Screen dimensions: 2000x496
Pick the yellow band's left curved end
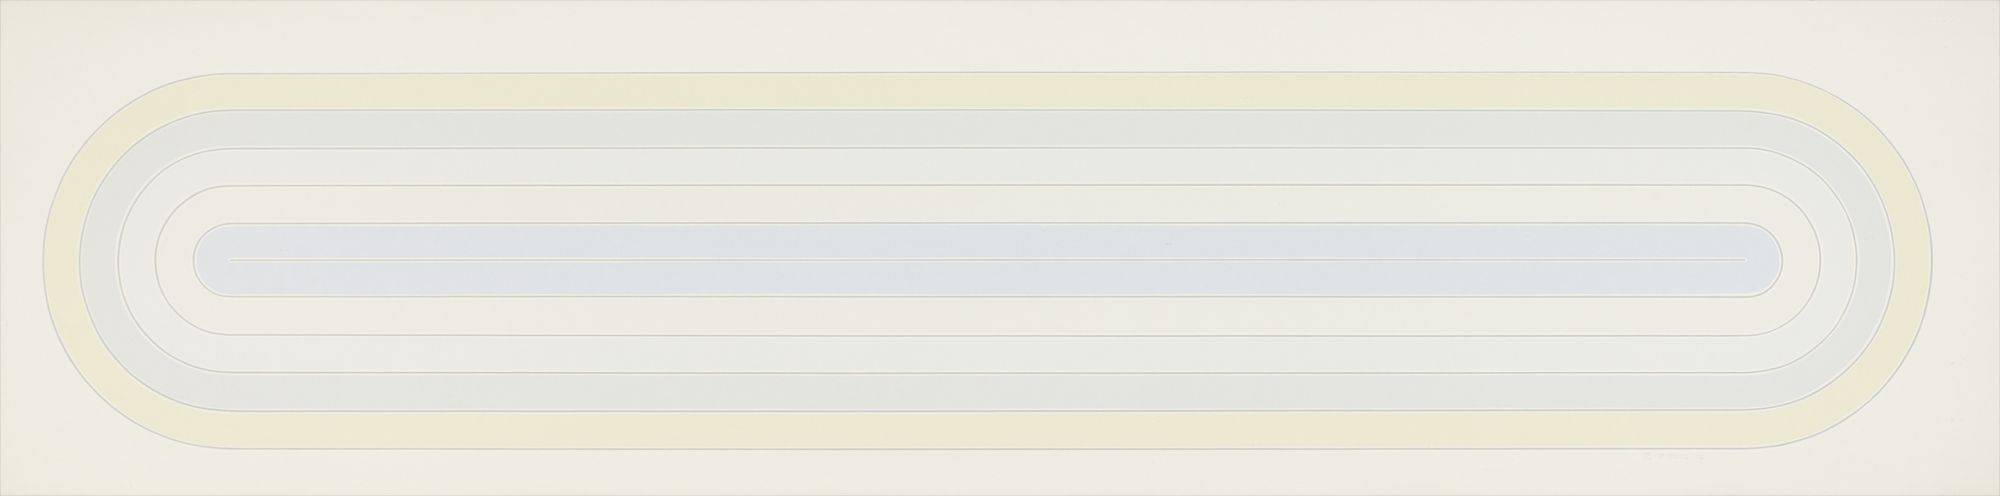(74, 260)
